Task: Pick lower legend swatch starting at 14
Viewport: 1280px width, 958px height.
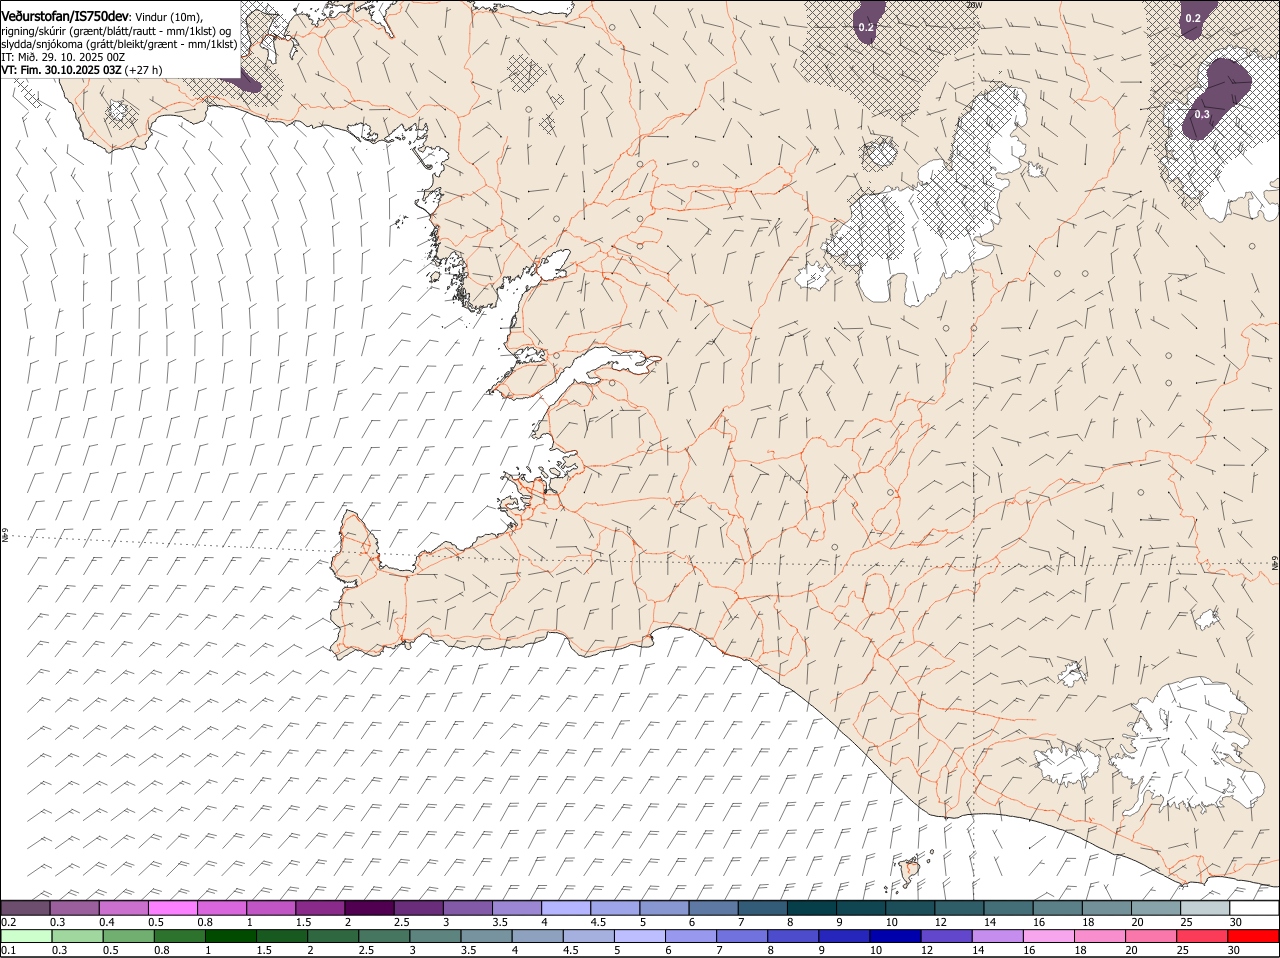Action: click(998, 936)
